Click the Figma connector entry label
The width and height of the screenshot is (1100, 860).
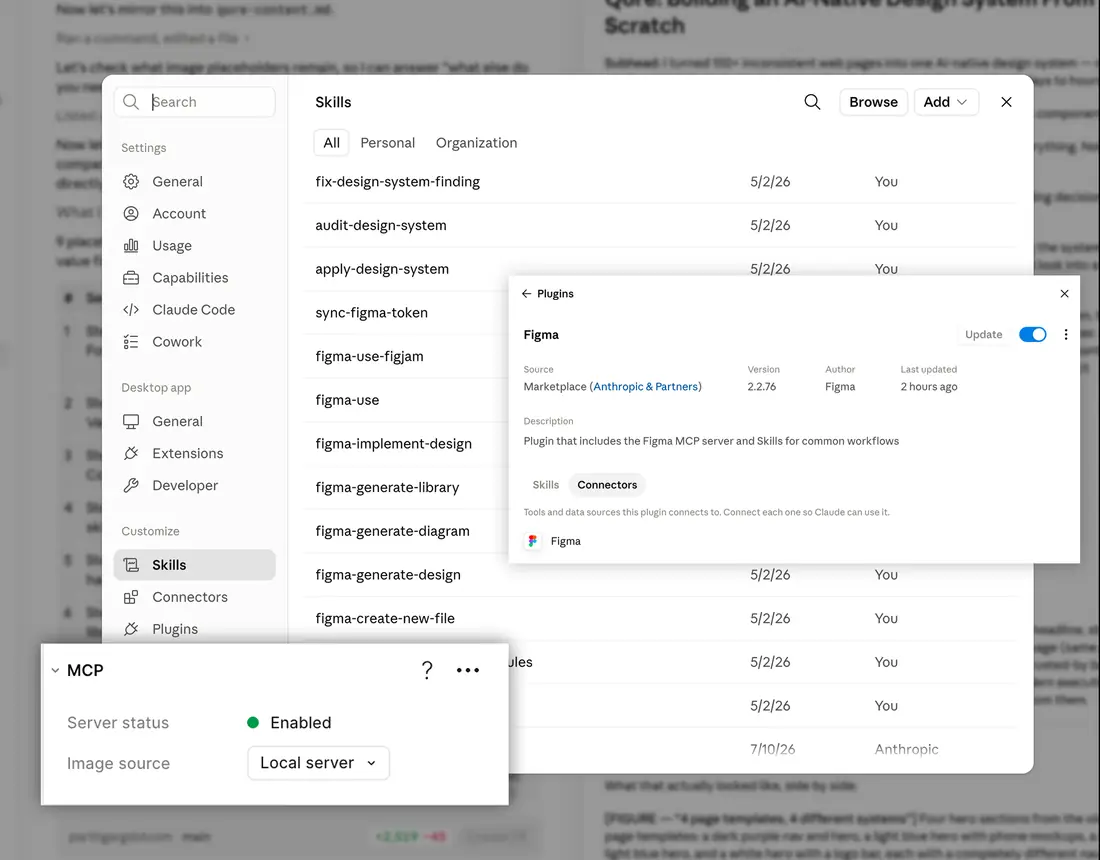[565, 541]
